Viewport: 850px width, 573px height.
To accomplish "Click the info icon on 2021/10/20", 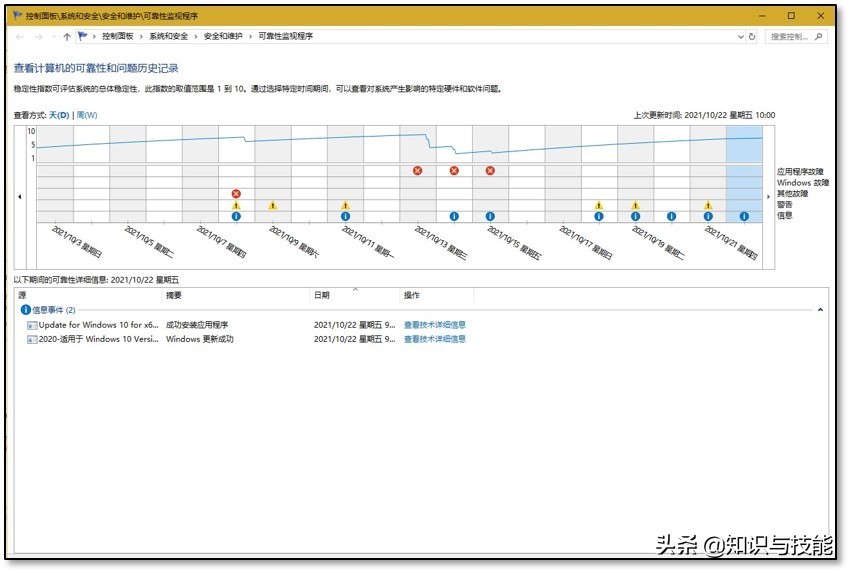I will click(x=671, y=216).
